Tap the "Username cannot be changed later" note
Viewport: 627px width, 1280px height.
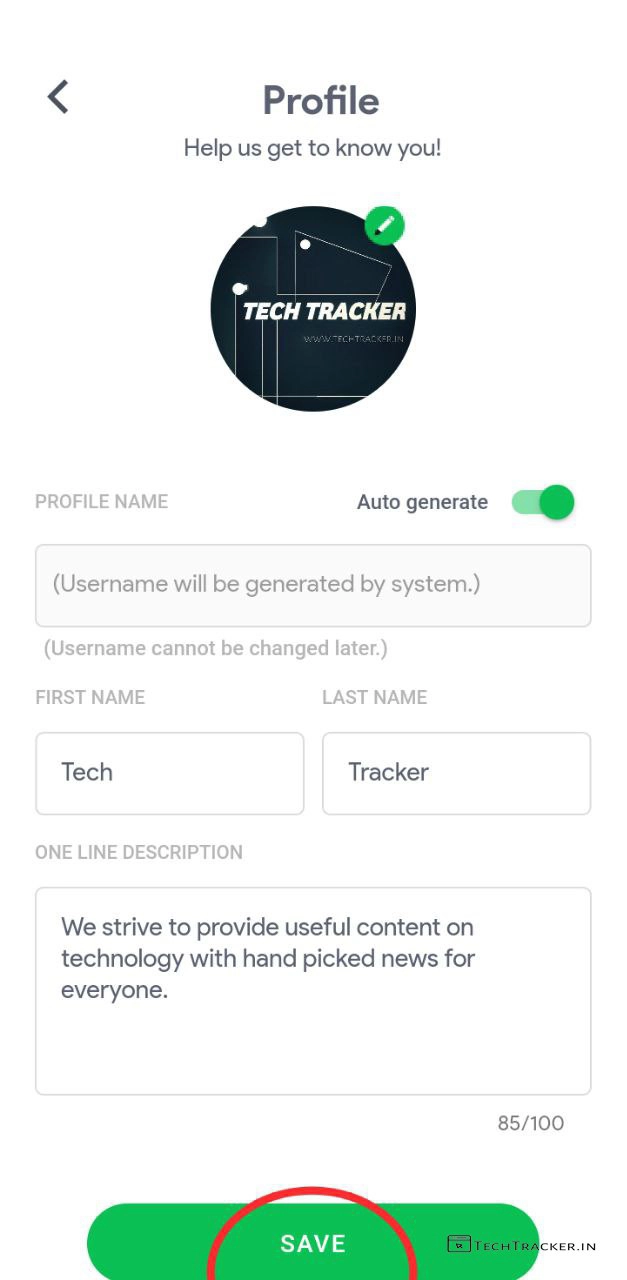[x=215, y=648]
